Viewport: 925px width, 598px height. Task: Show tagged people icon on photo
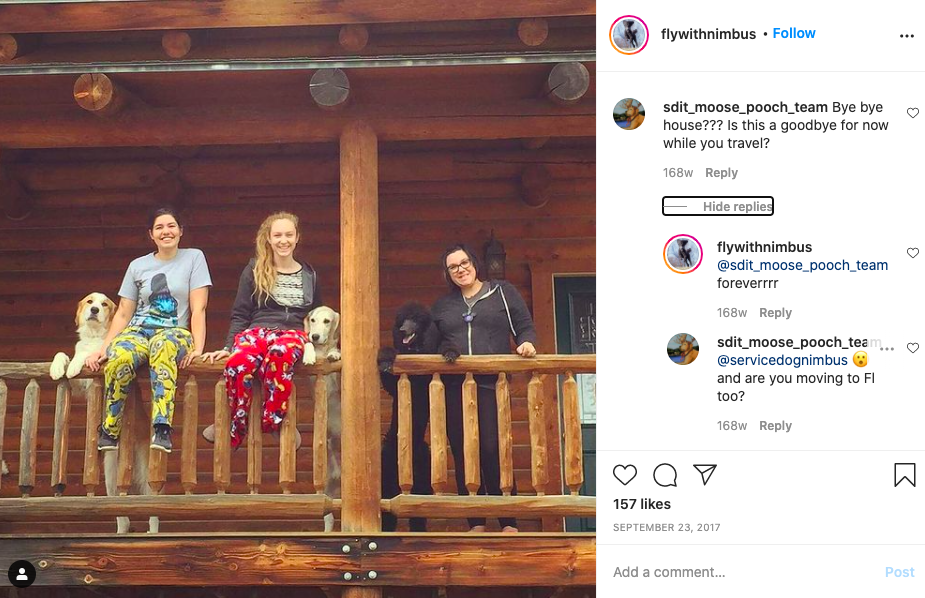coord(22,574)
